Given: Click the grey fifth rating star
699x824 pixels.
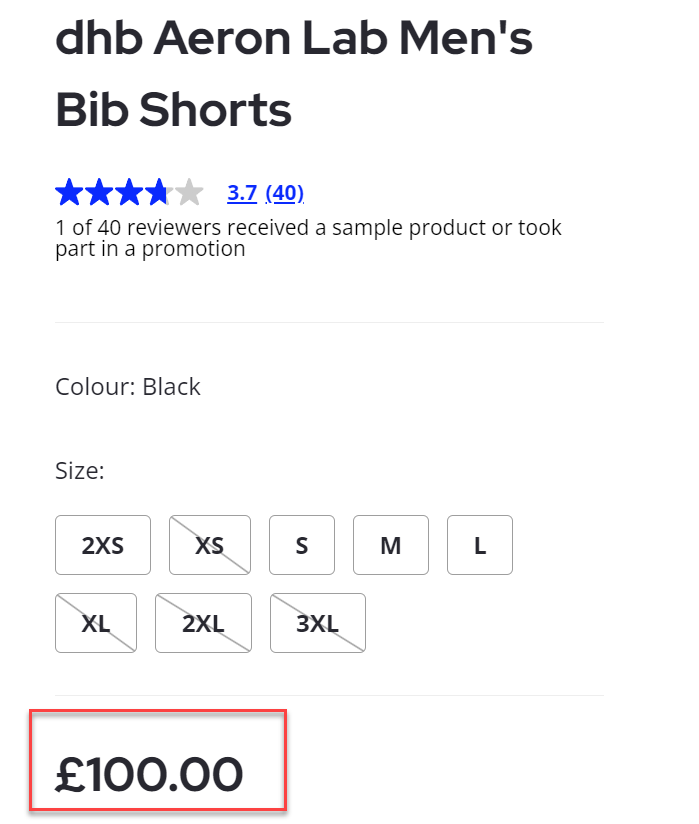Looking at the screenshot, I should tap(189, 192).
